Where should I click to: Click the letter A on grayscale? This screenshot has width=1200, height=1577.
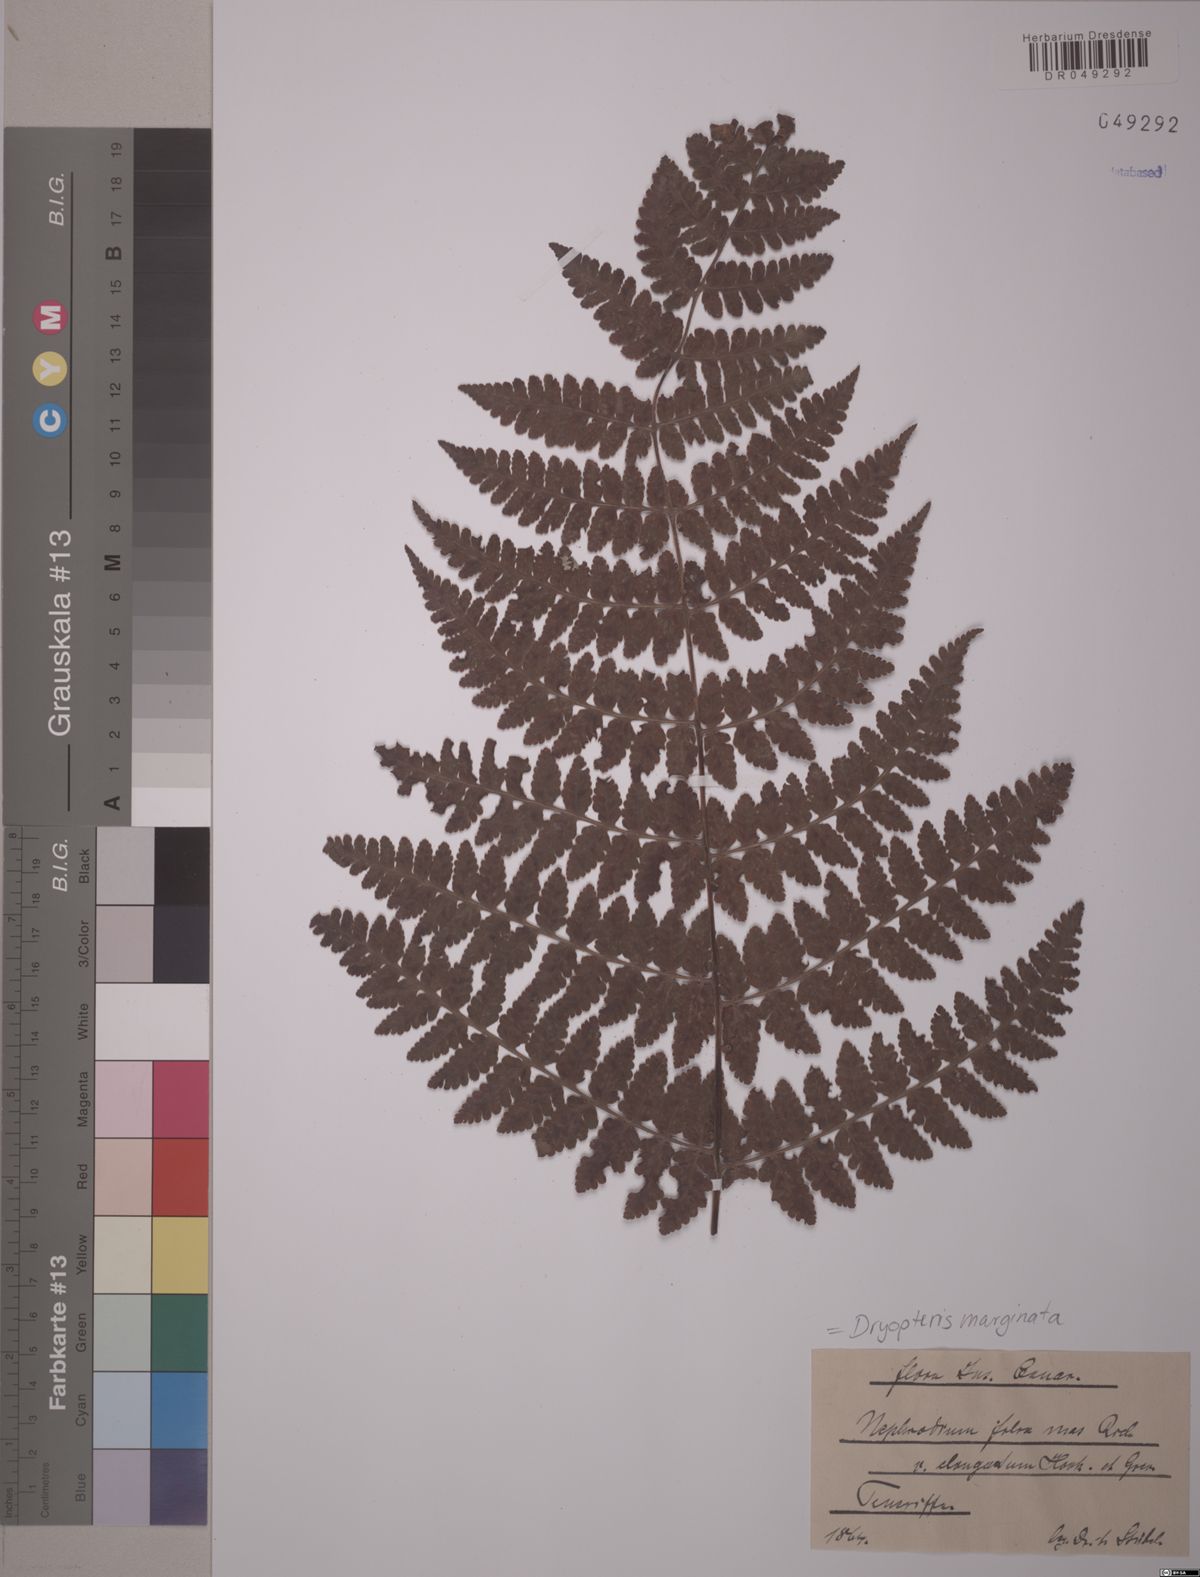[x=113, y=802]
